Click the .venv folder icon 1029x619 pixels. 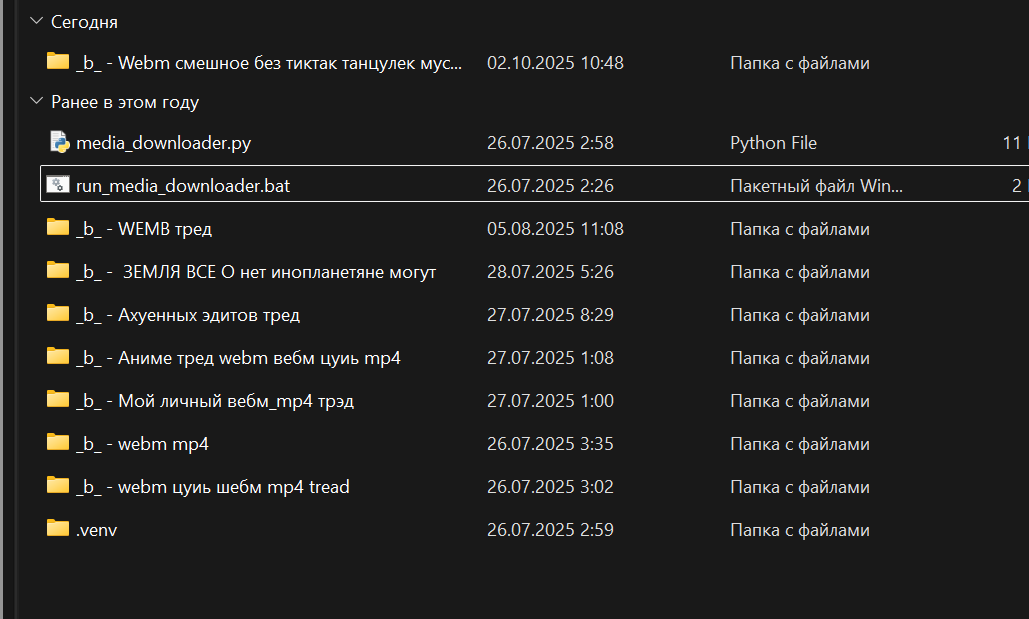(58, 529)
